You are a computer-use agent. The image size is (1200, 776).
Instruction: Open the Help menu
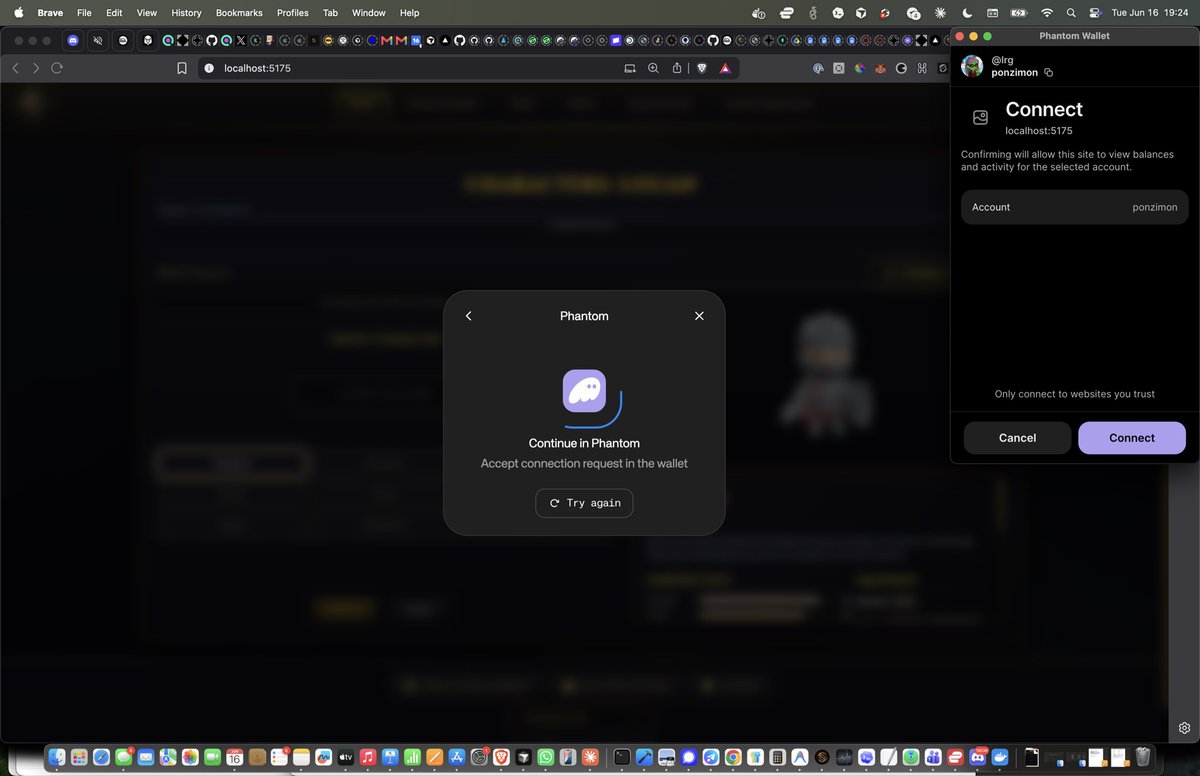click(410, 13)
